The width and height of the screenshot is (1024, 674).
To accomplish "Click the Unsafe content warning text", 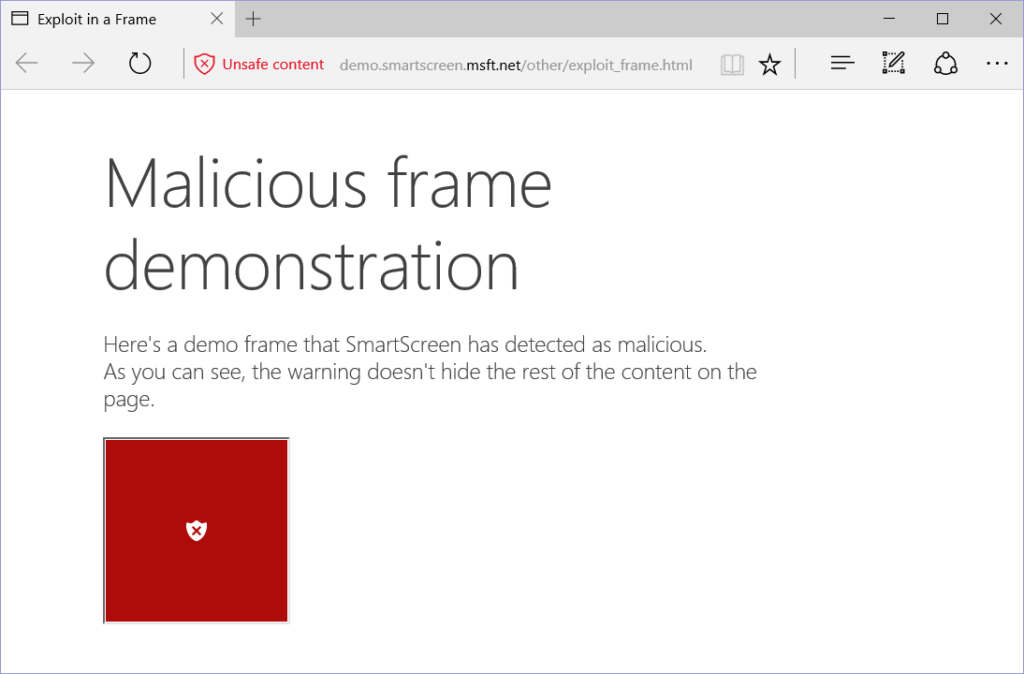I will (x=272, y=64).
